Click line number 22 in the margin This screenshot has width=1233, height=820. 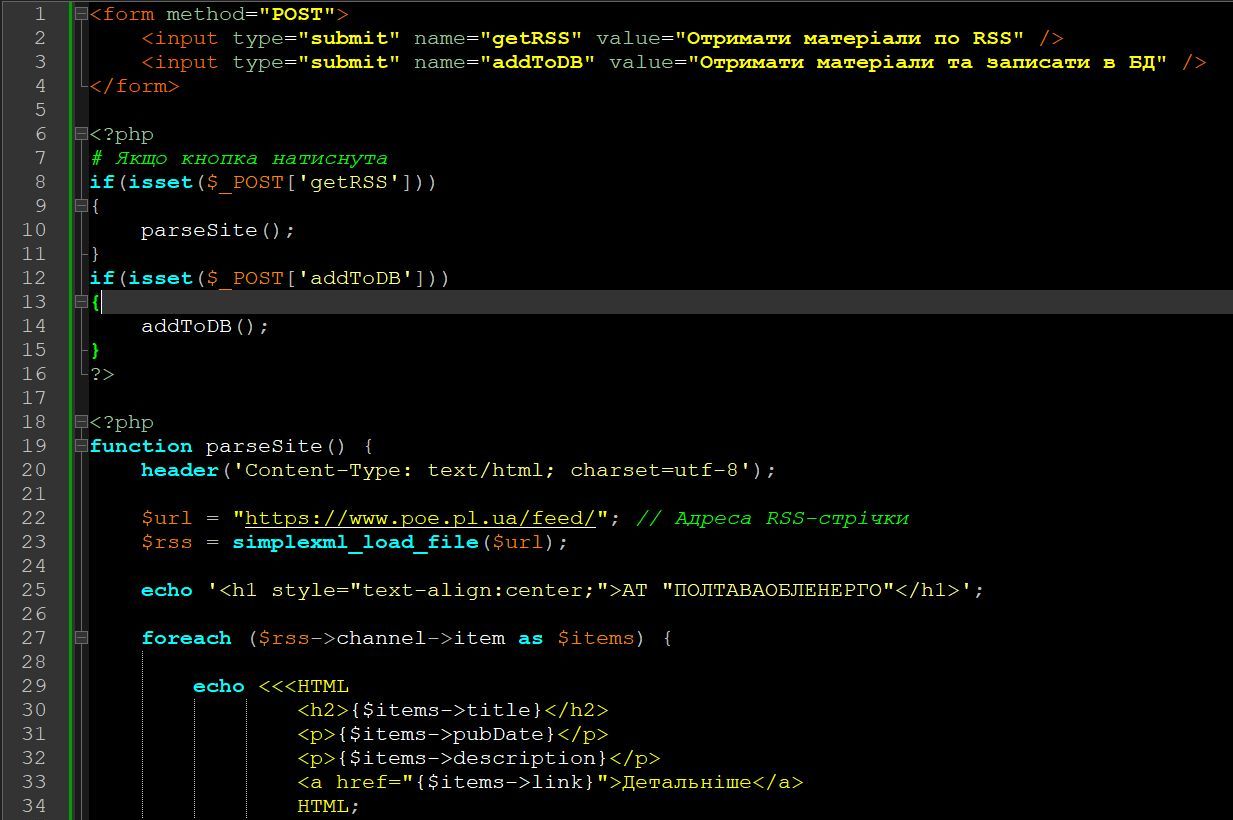click(34, 518)
